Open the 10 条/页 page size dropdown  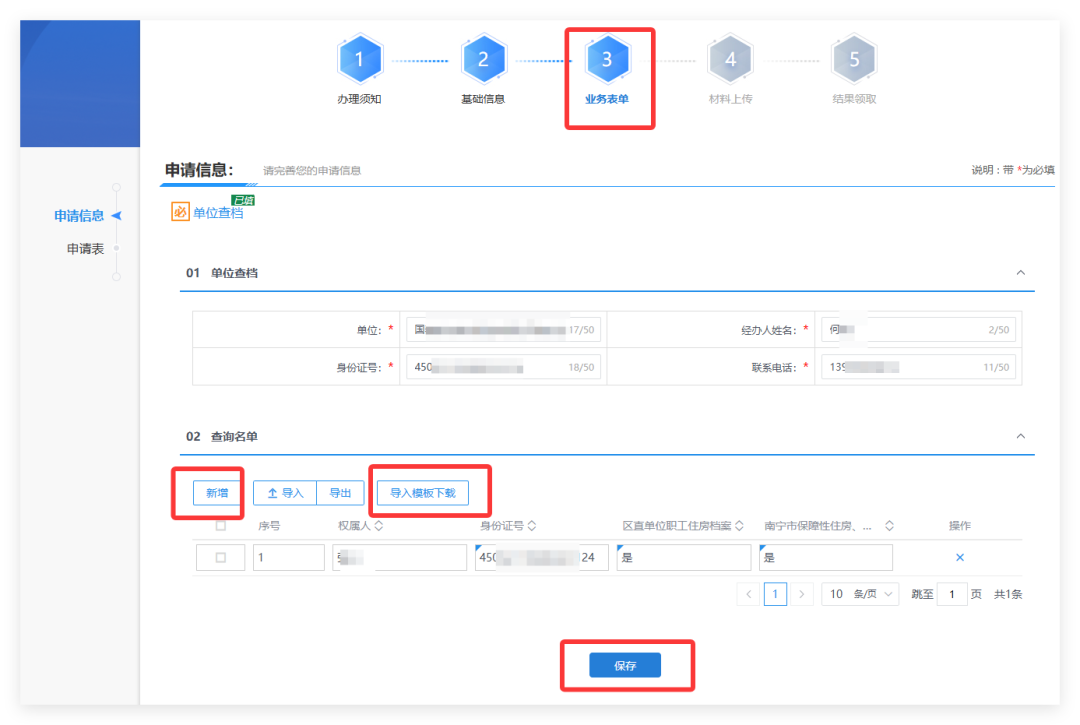tap(860, 594)
